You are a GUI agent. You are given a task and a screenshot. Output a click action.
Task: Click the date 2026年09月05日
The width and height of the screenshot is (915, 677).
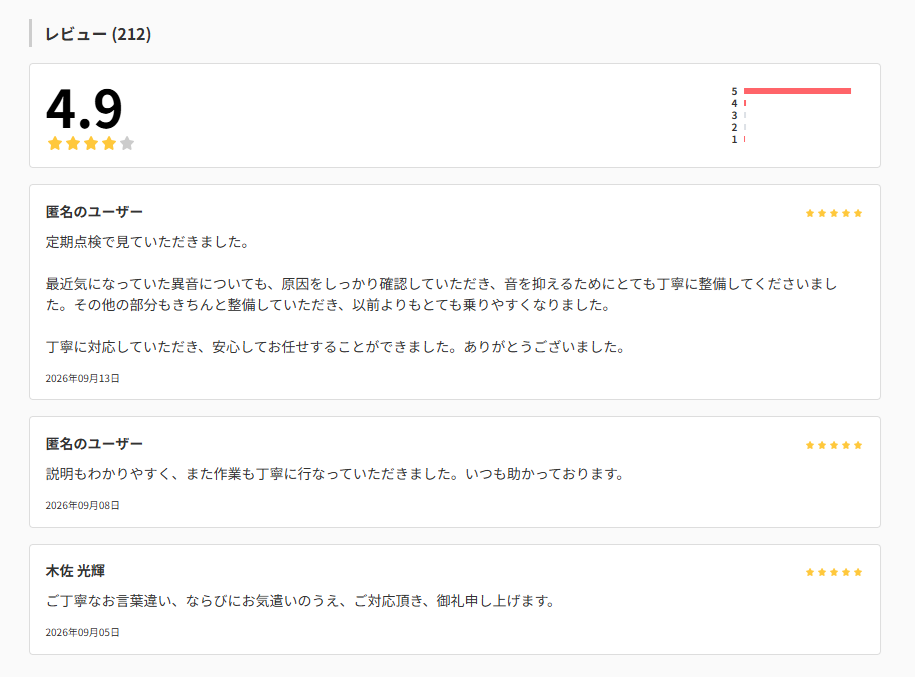tap(82, 632)
